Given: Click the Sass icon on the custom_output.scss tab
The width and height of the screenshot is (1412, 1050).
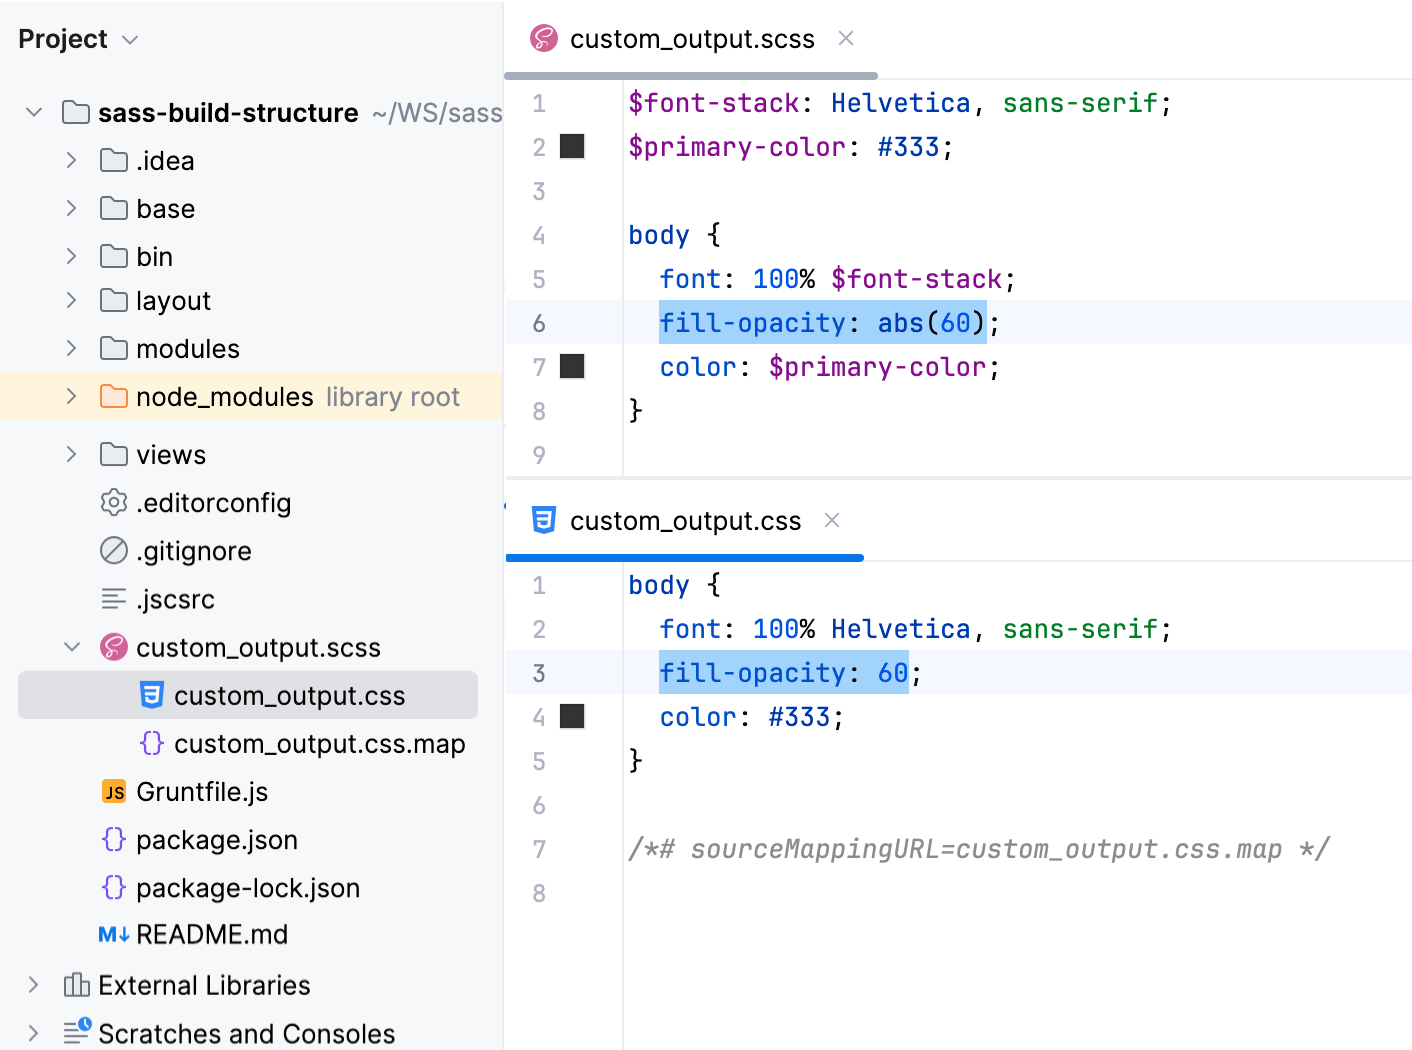Looking at the screenshot, I should [543, 38].
